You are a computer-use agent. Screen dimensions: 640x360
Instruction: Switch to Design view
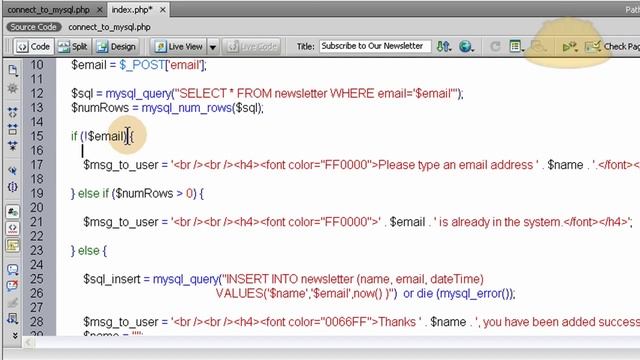[x=116, y=47]
